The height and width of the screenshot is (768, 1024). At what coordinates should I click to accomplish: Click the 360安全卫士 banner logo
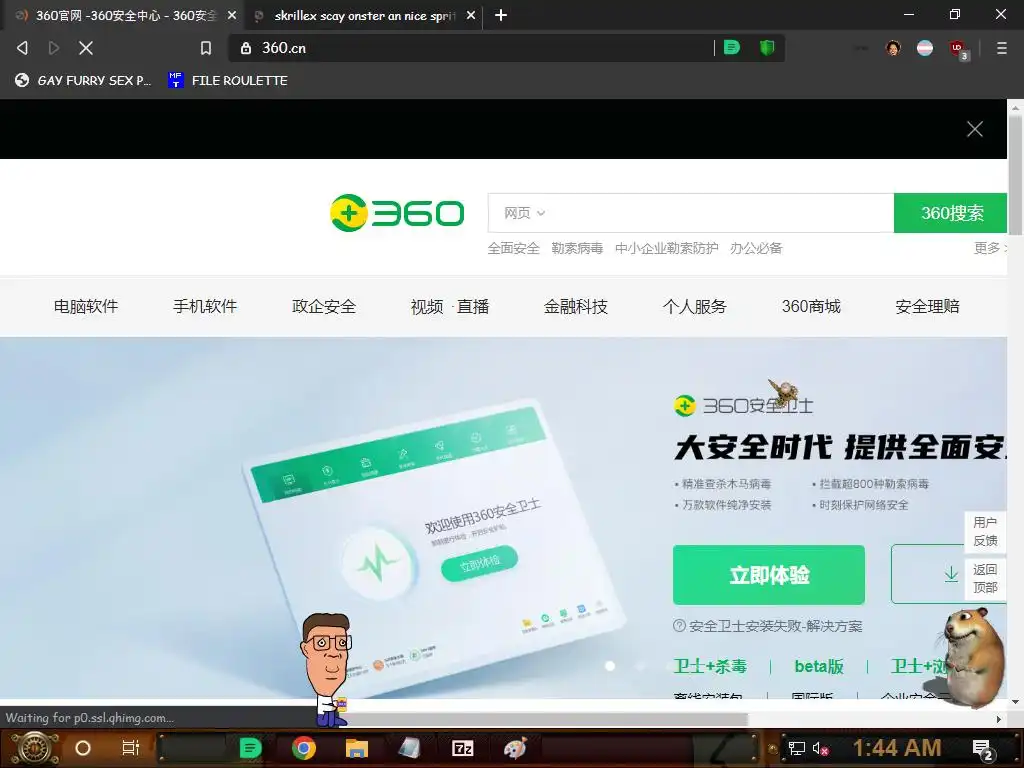tap(743, 406)
